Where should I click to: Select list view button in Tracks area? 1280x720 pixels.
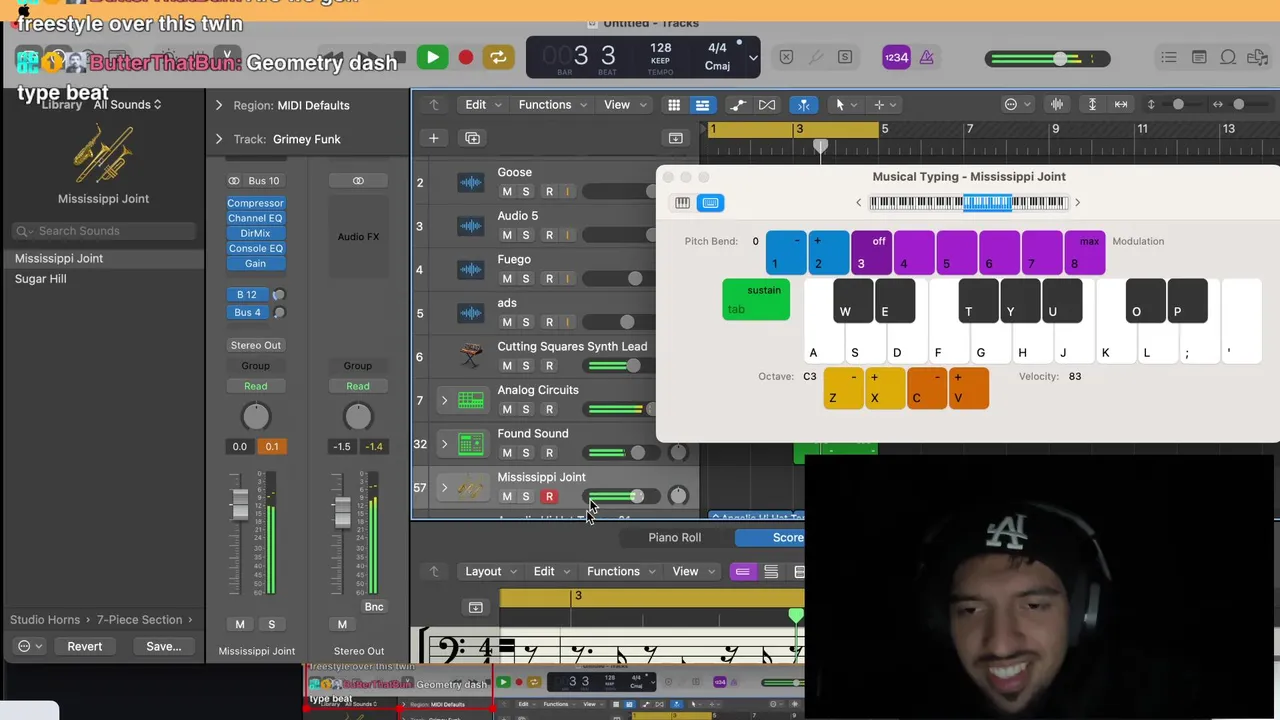[702, 104]
